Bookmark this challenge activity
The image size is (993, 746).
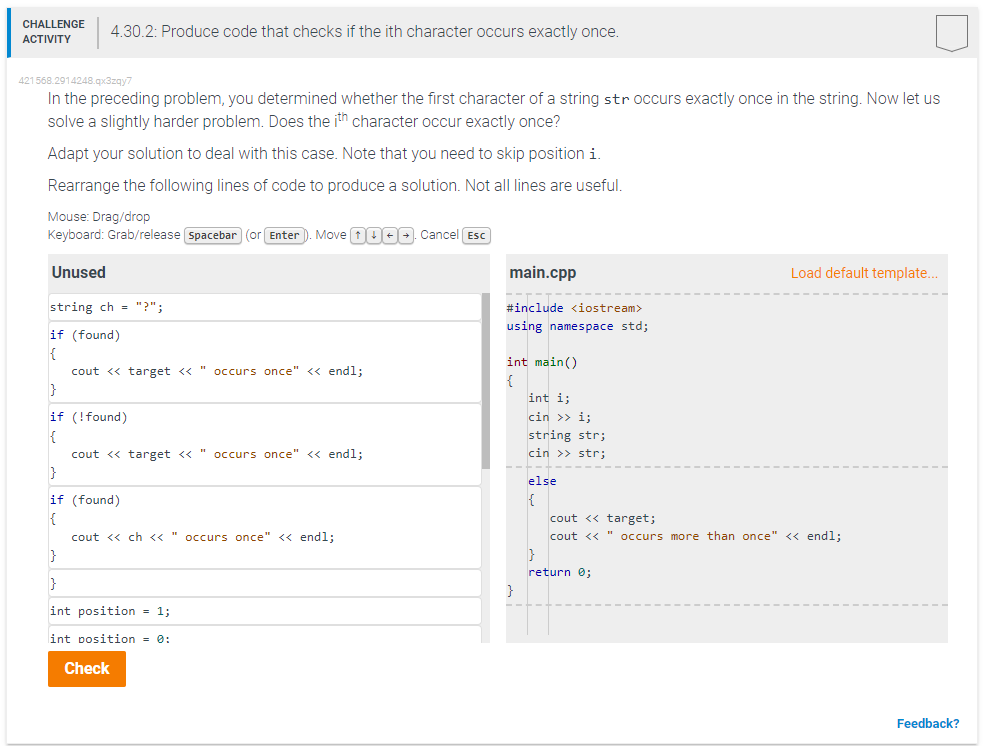point(951,31)
